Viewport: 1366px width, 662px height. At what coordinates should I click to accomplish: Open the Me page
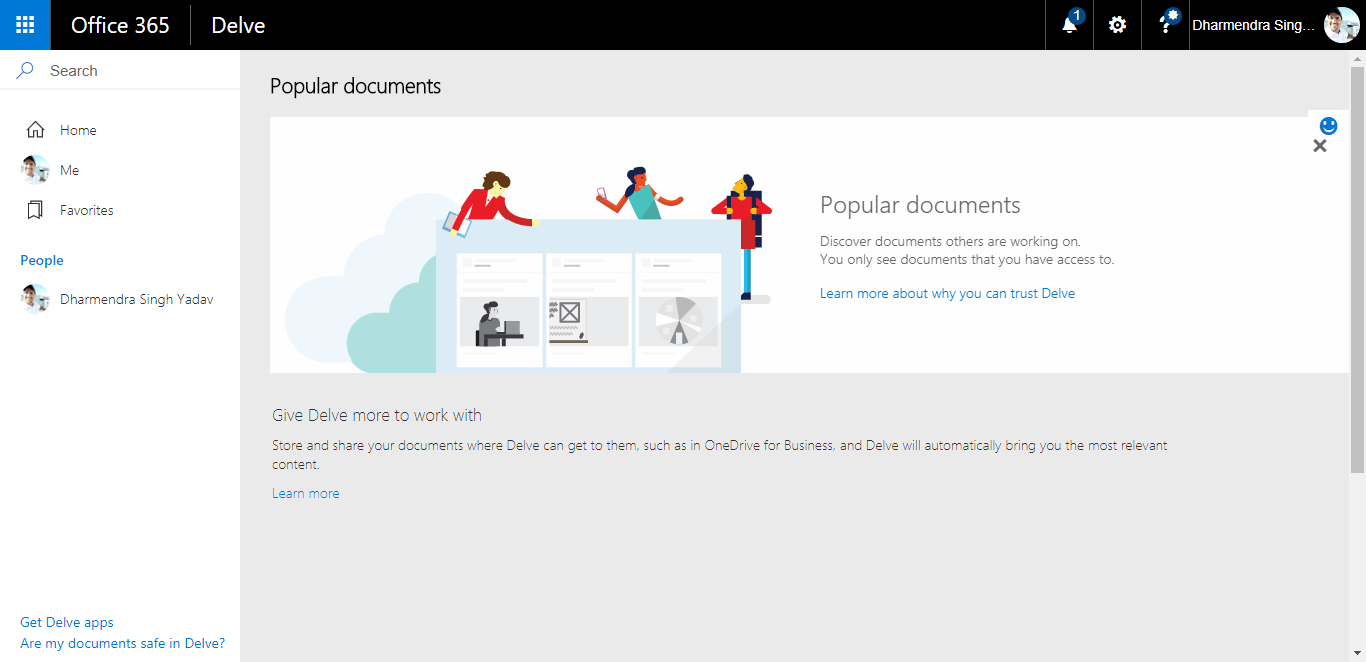coord(69,170)
